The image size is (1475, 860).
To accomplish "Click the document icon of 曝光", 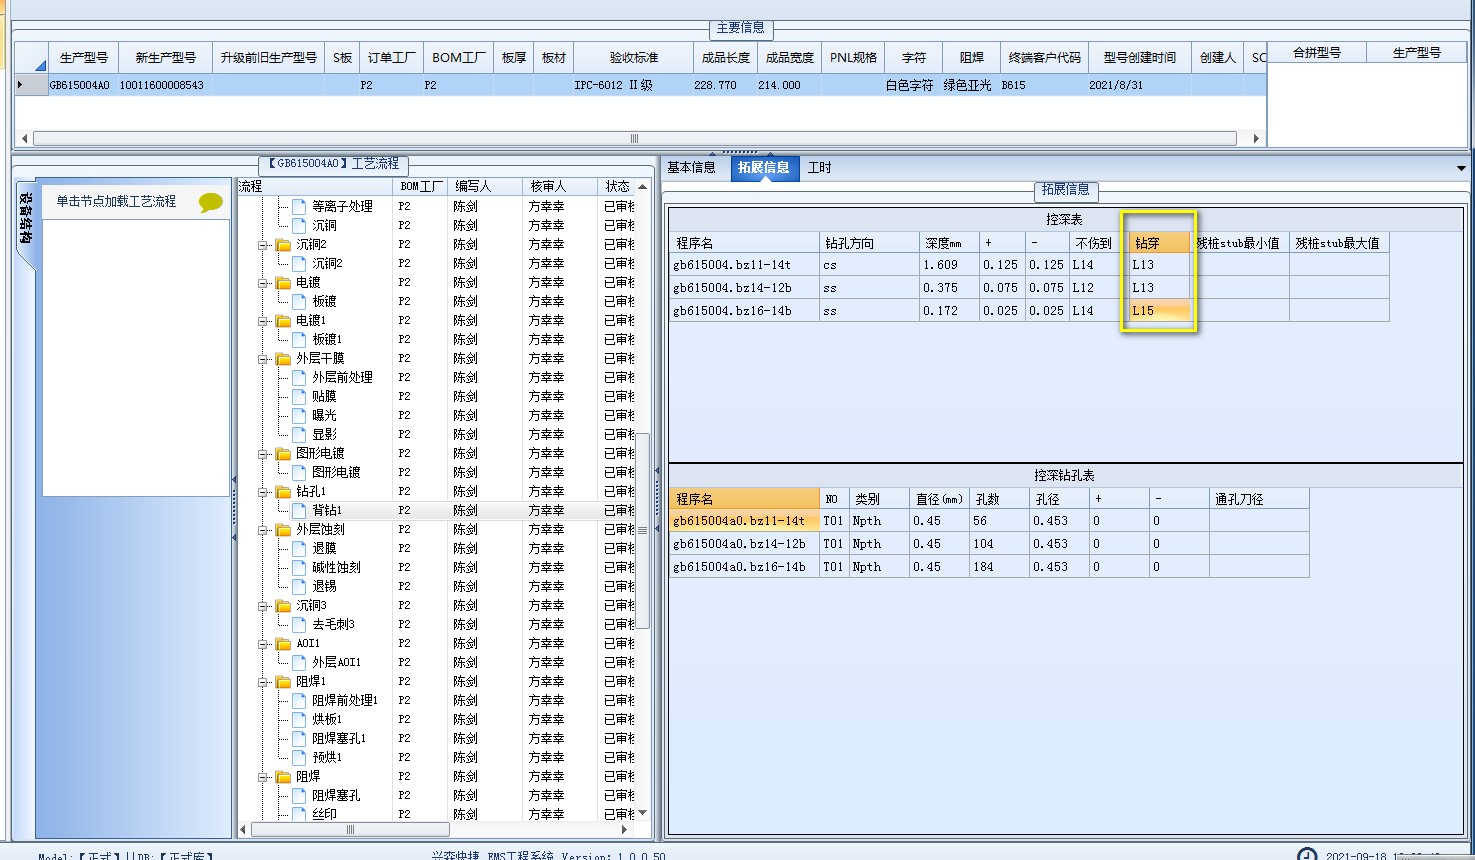I will 299,415.
